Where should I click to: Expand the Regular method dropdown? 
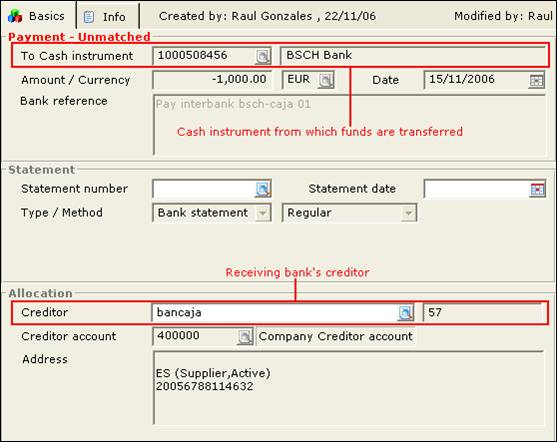409,213
